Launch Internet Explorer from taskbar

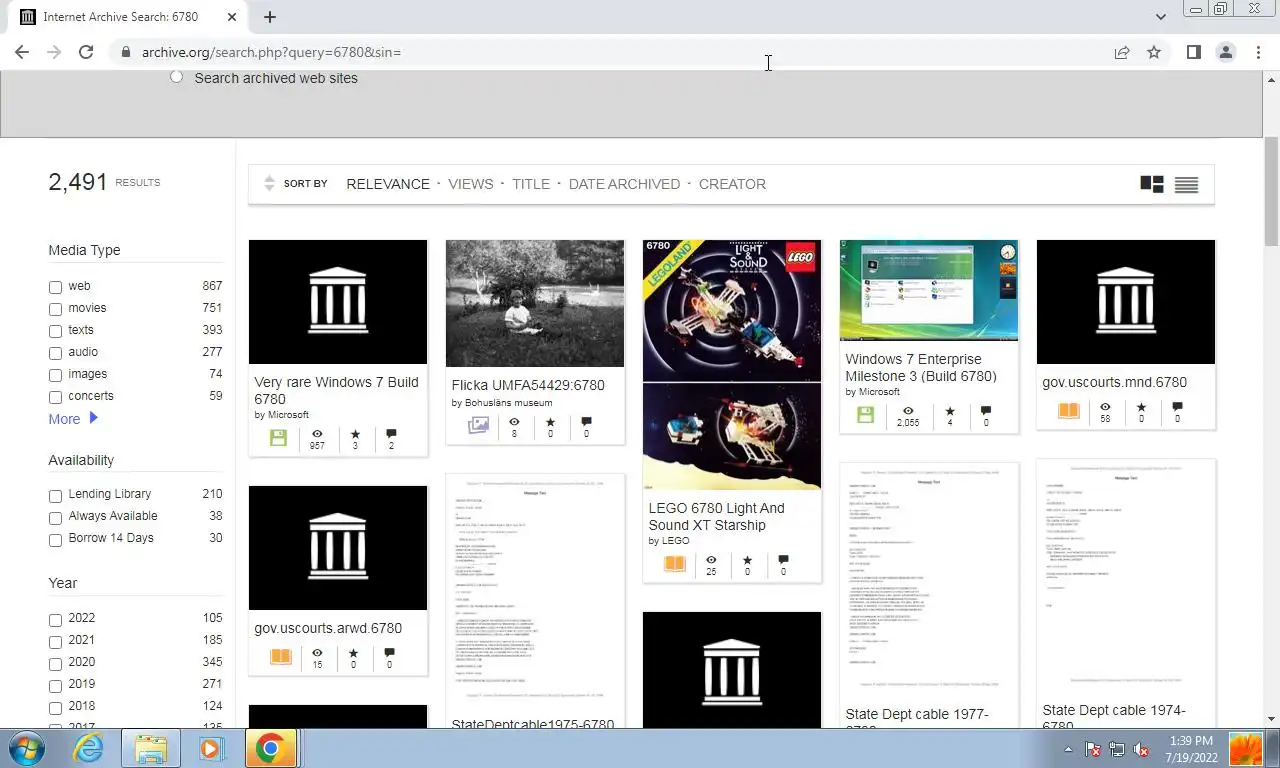[88, 748]
